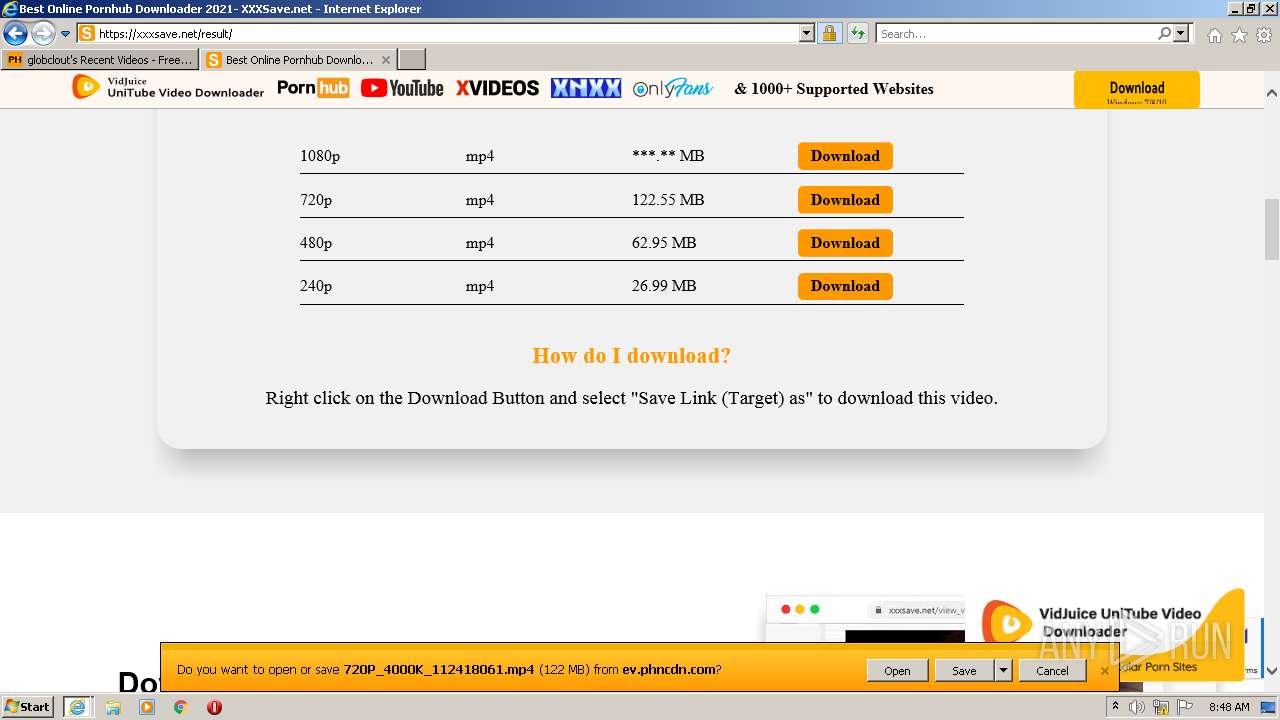Click the YouTube logo in banner
The height and width of the screenshot is (720, 1280).
click(402, 88)
